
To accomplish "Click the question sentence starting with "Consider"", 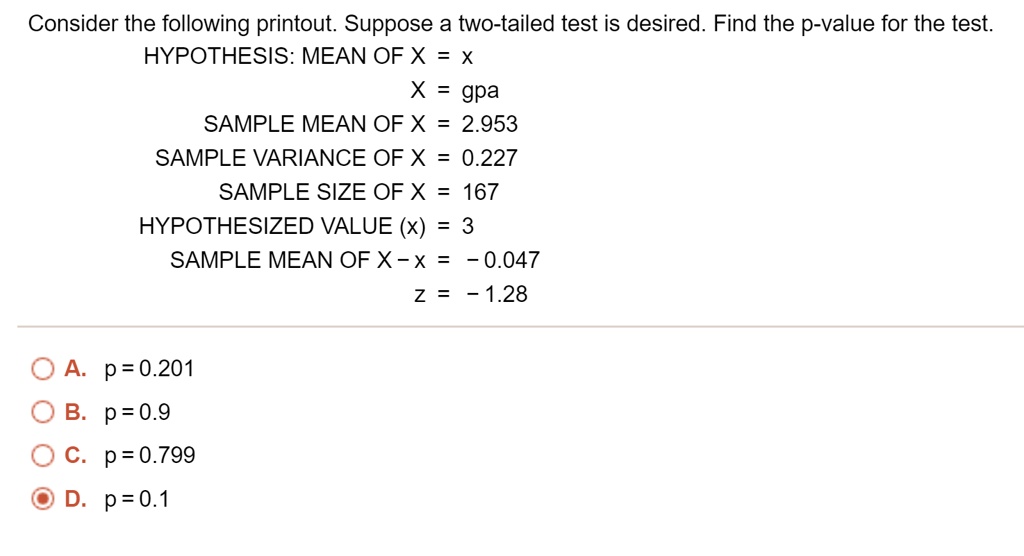I will 510,24.
